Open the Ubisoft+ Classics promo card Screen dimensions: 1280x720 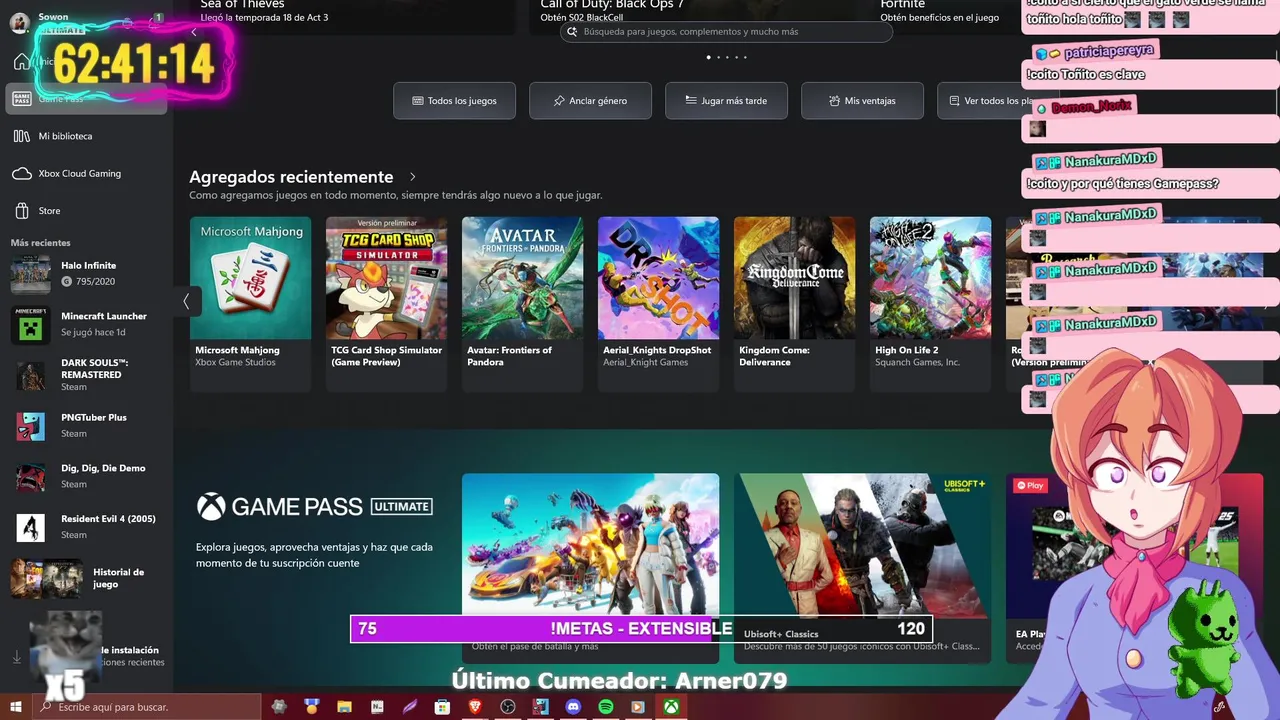tap(862, 567)
